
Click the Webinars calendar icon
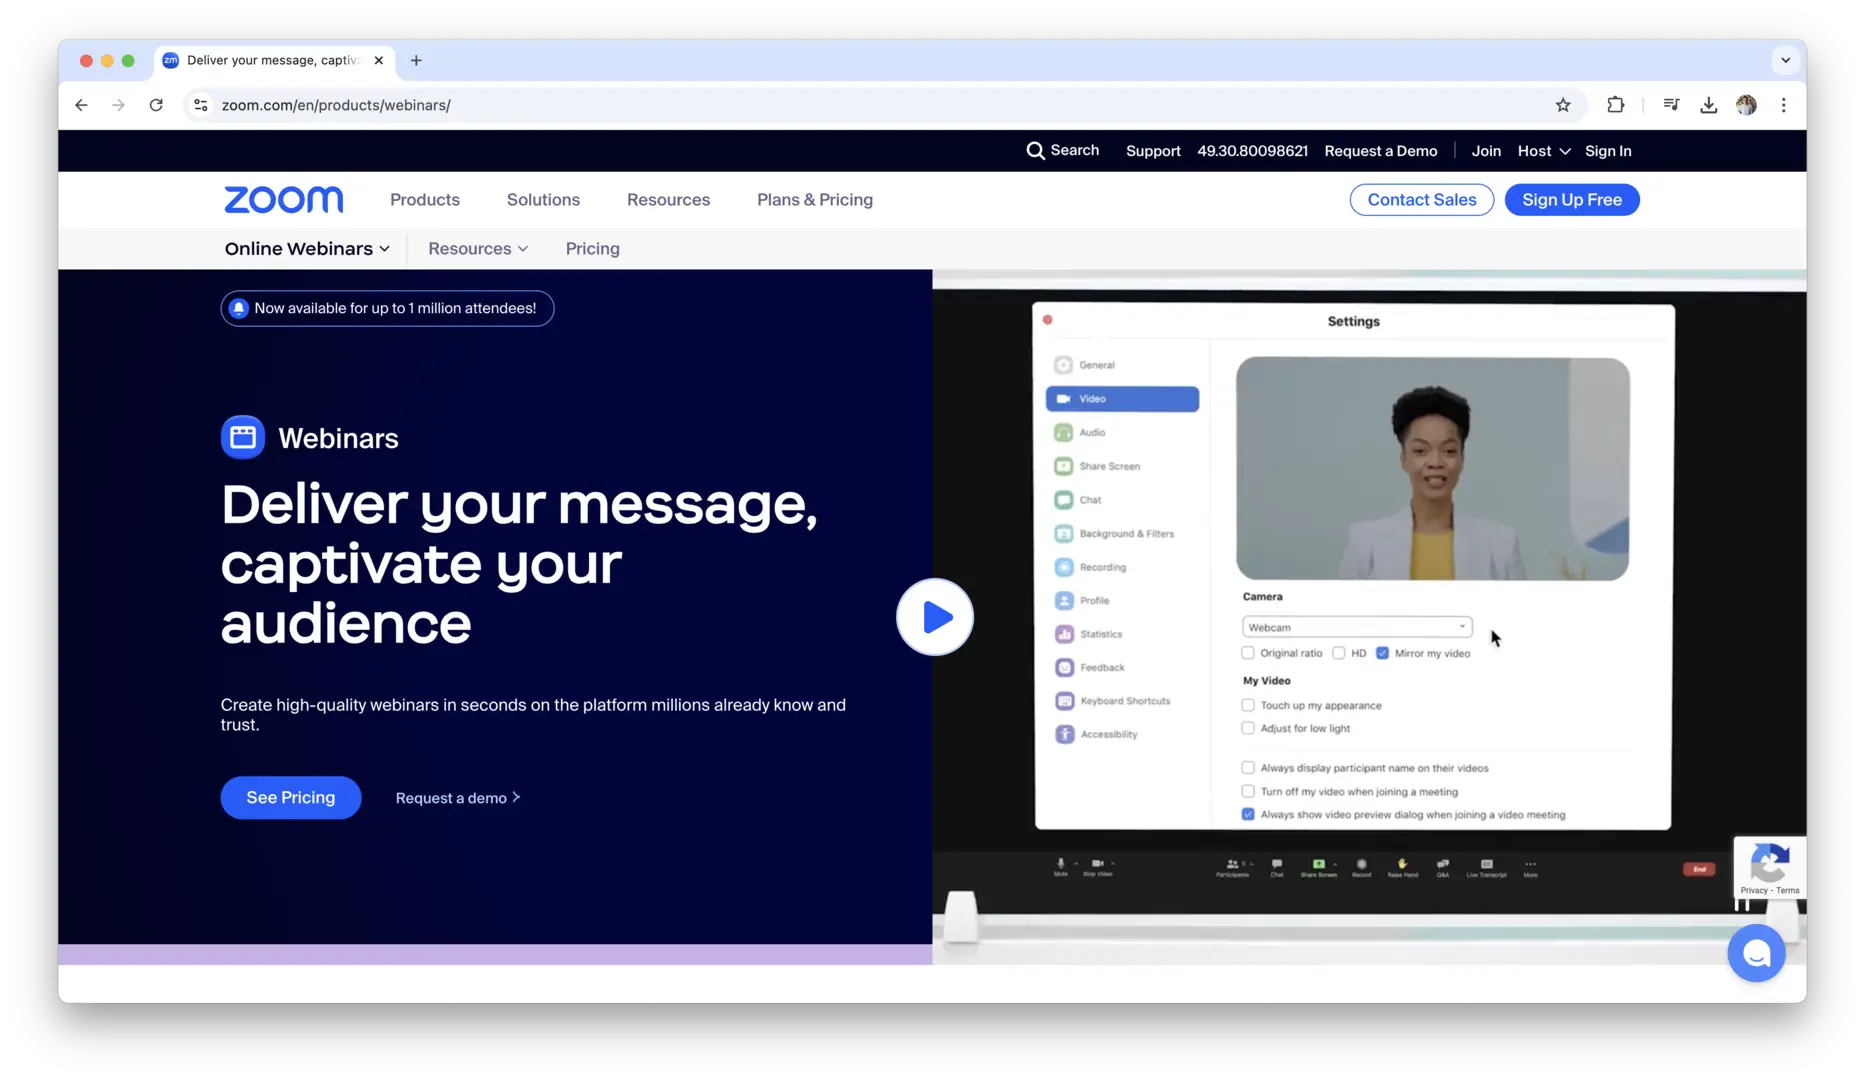pos(243,437)
